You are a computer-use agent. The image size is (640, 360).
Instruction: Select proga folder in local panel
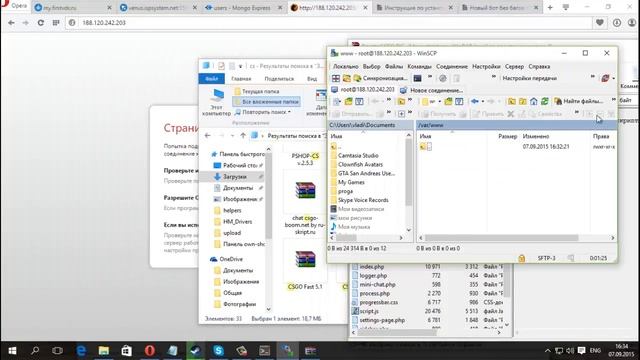pos(342,191)
